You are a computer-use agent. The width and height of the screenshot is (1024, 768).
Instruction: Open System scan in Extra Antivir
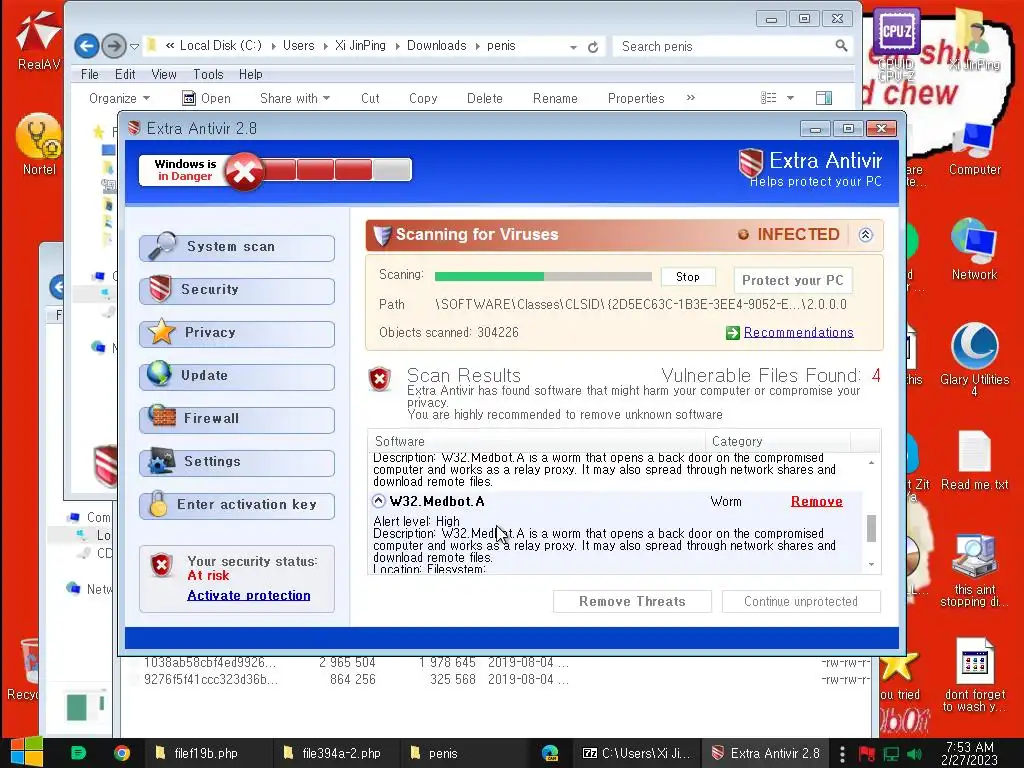point(237,247)
